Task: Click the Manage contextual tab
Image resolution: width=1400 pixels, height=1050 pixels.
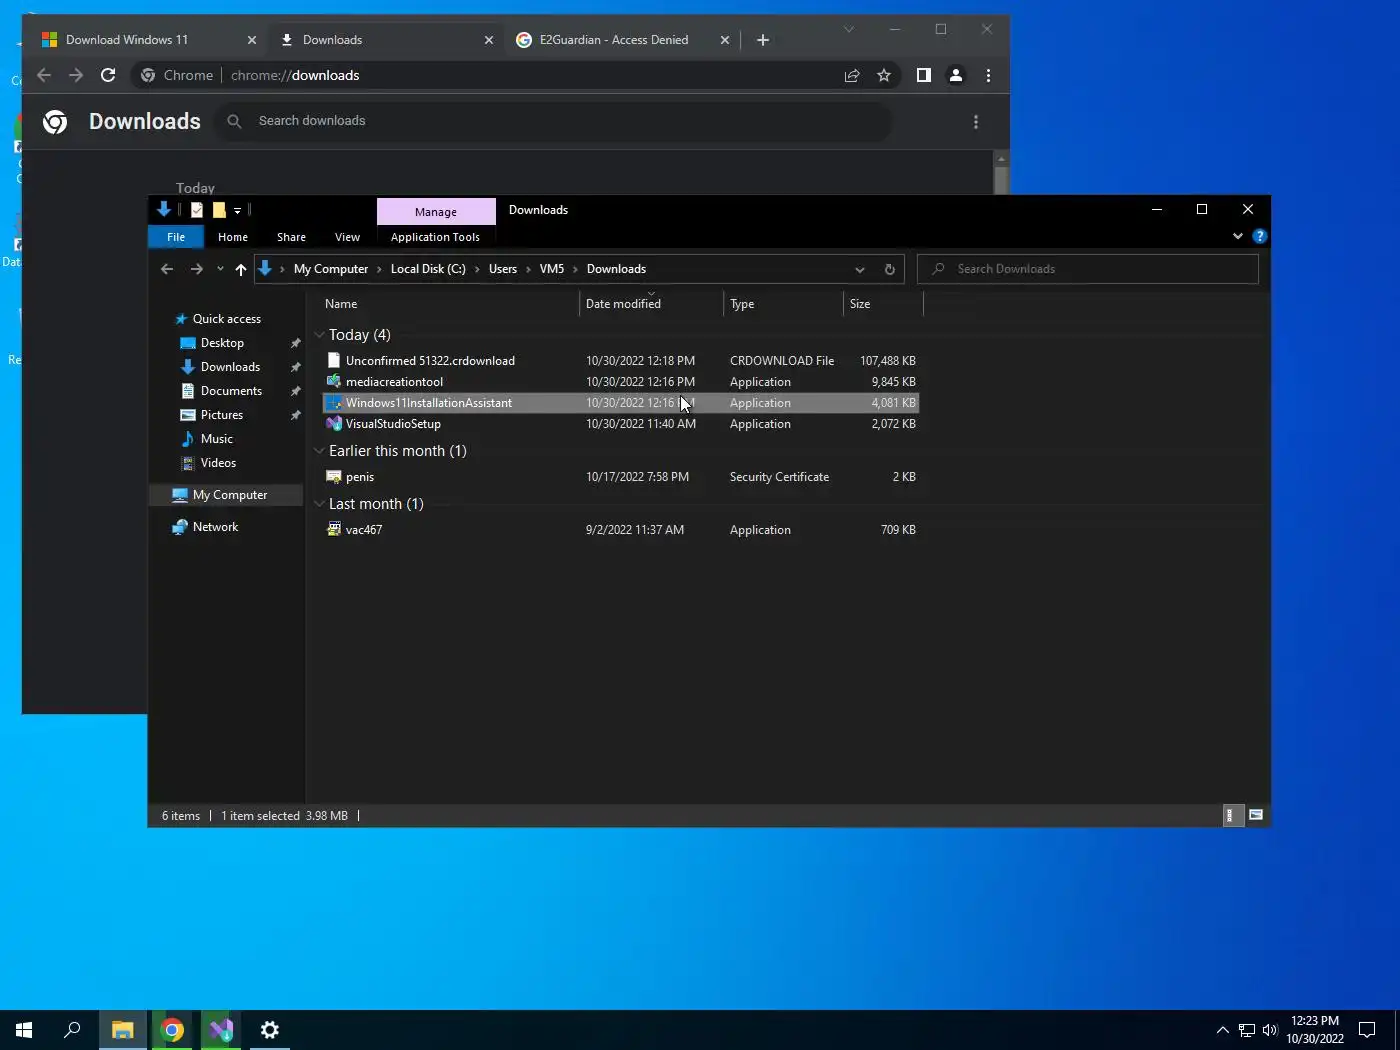Action: click(x=436, y=212)
